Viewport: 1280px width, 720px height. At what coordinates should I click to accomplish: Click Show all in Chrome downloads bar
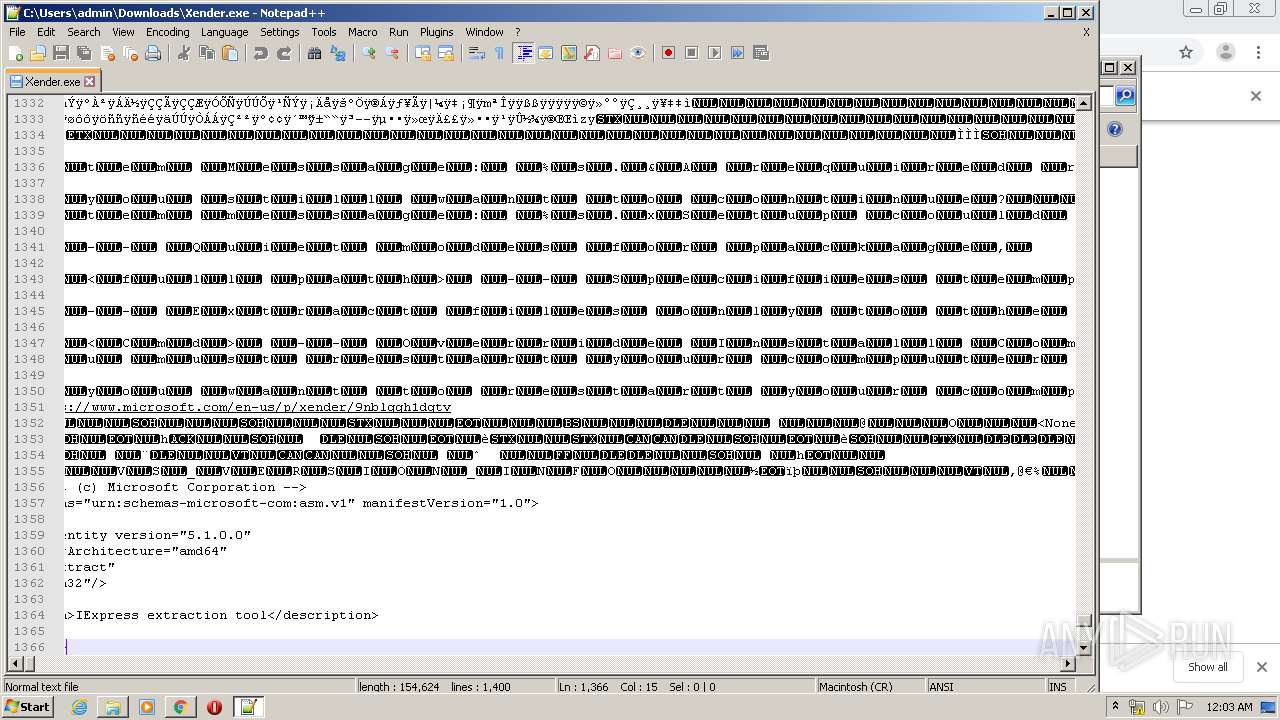pos(1207,667)
